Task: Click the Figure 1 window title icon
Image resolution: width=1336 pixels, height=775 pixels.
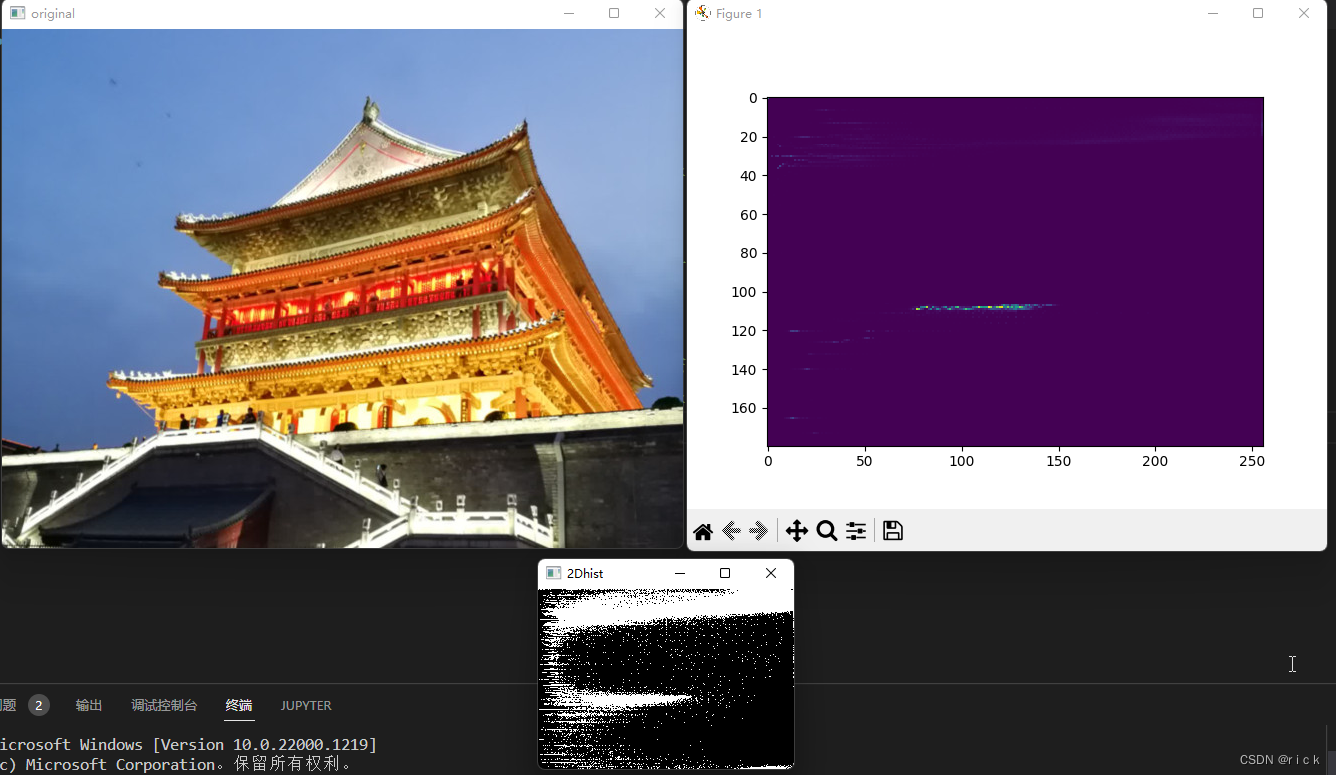Action: click(703, 13)
